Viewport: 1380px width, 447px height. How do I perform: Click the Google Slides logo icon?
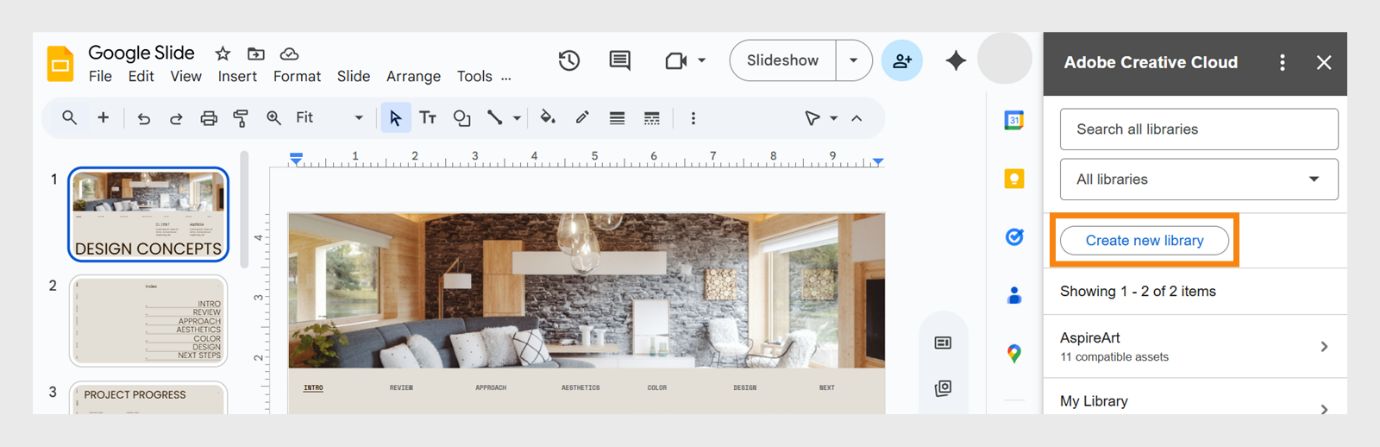(60, 63)
